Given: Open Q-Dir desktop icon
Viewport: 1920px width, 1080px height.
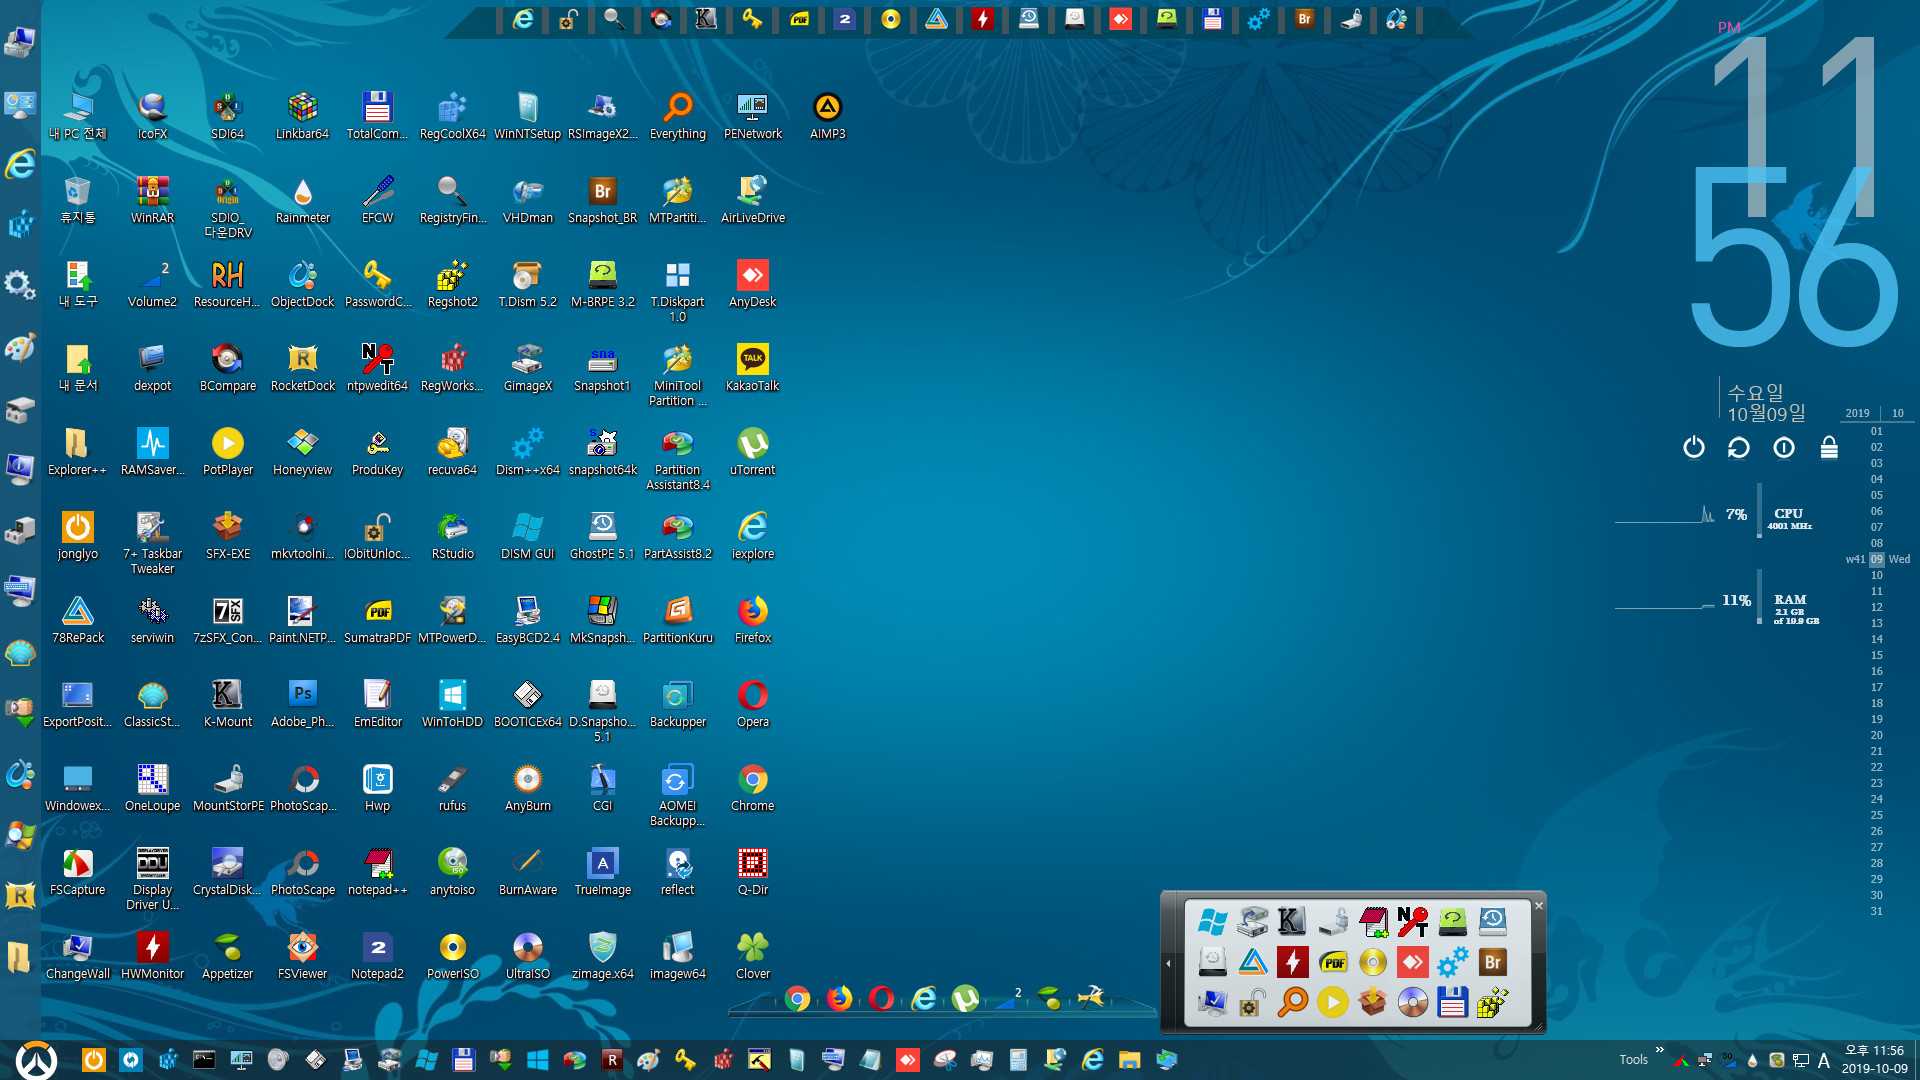Looking at the screenshot, I should [x=752, y=871].
